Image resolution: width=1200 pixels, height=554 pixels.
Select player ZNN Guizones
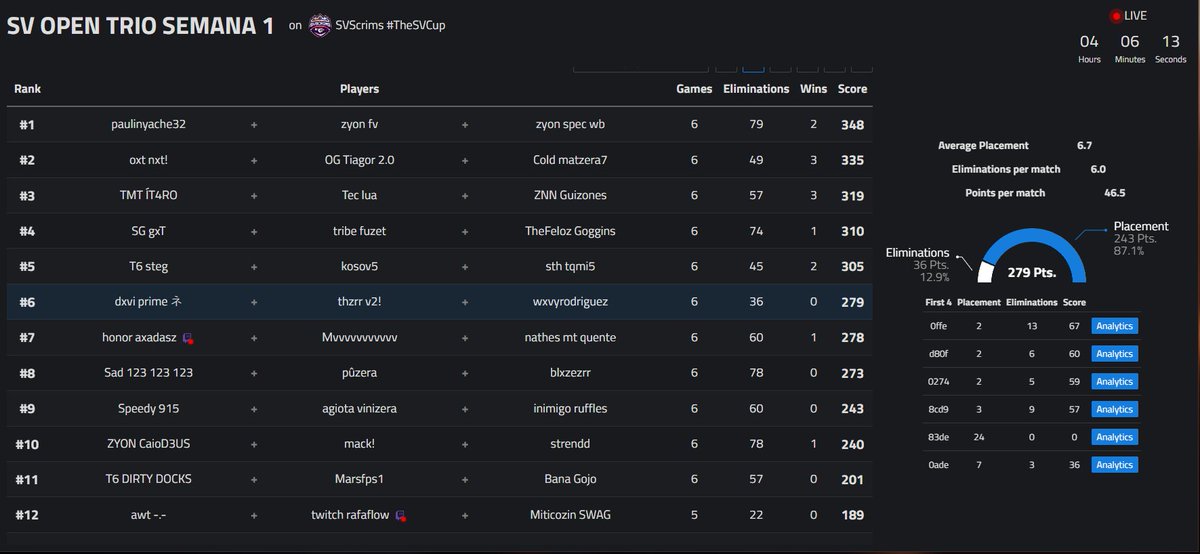570,196
